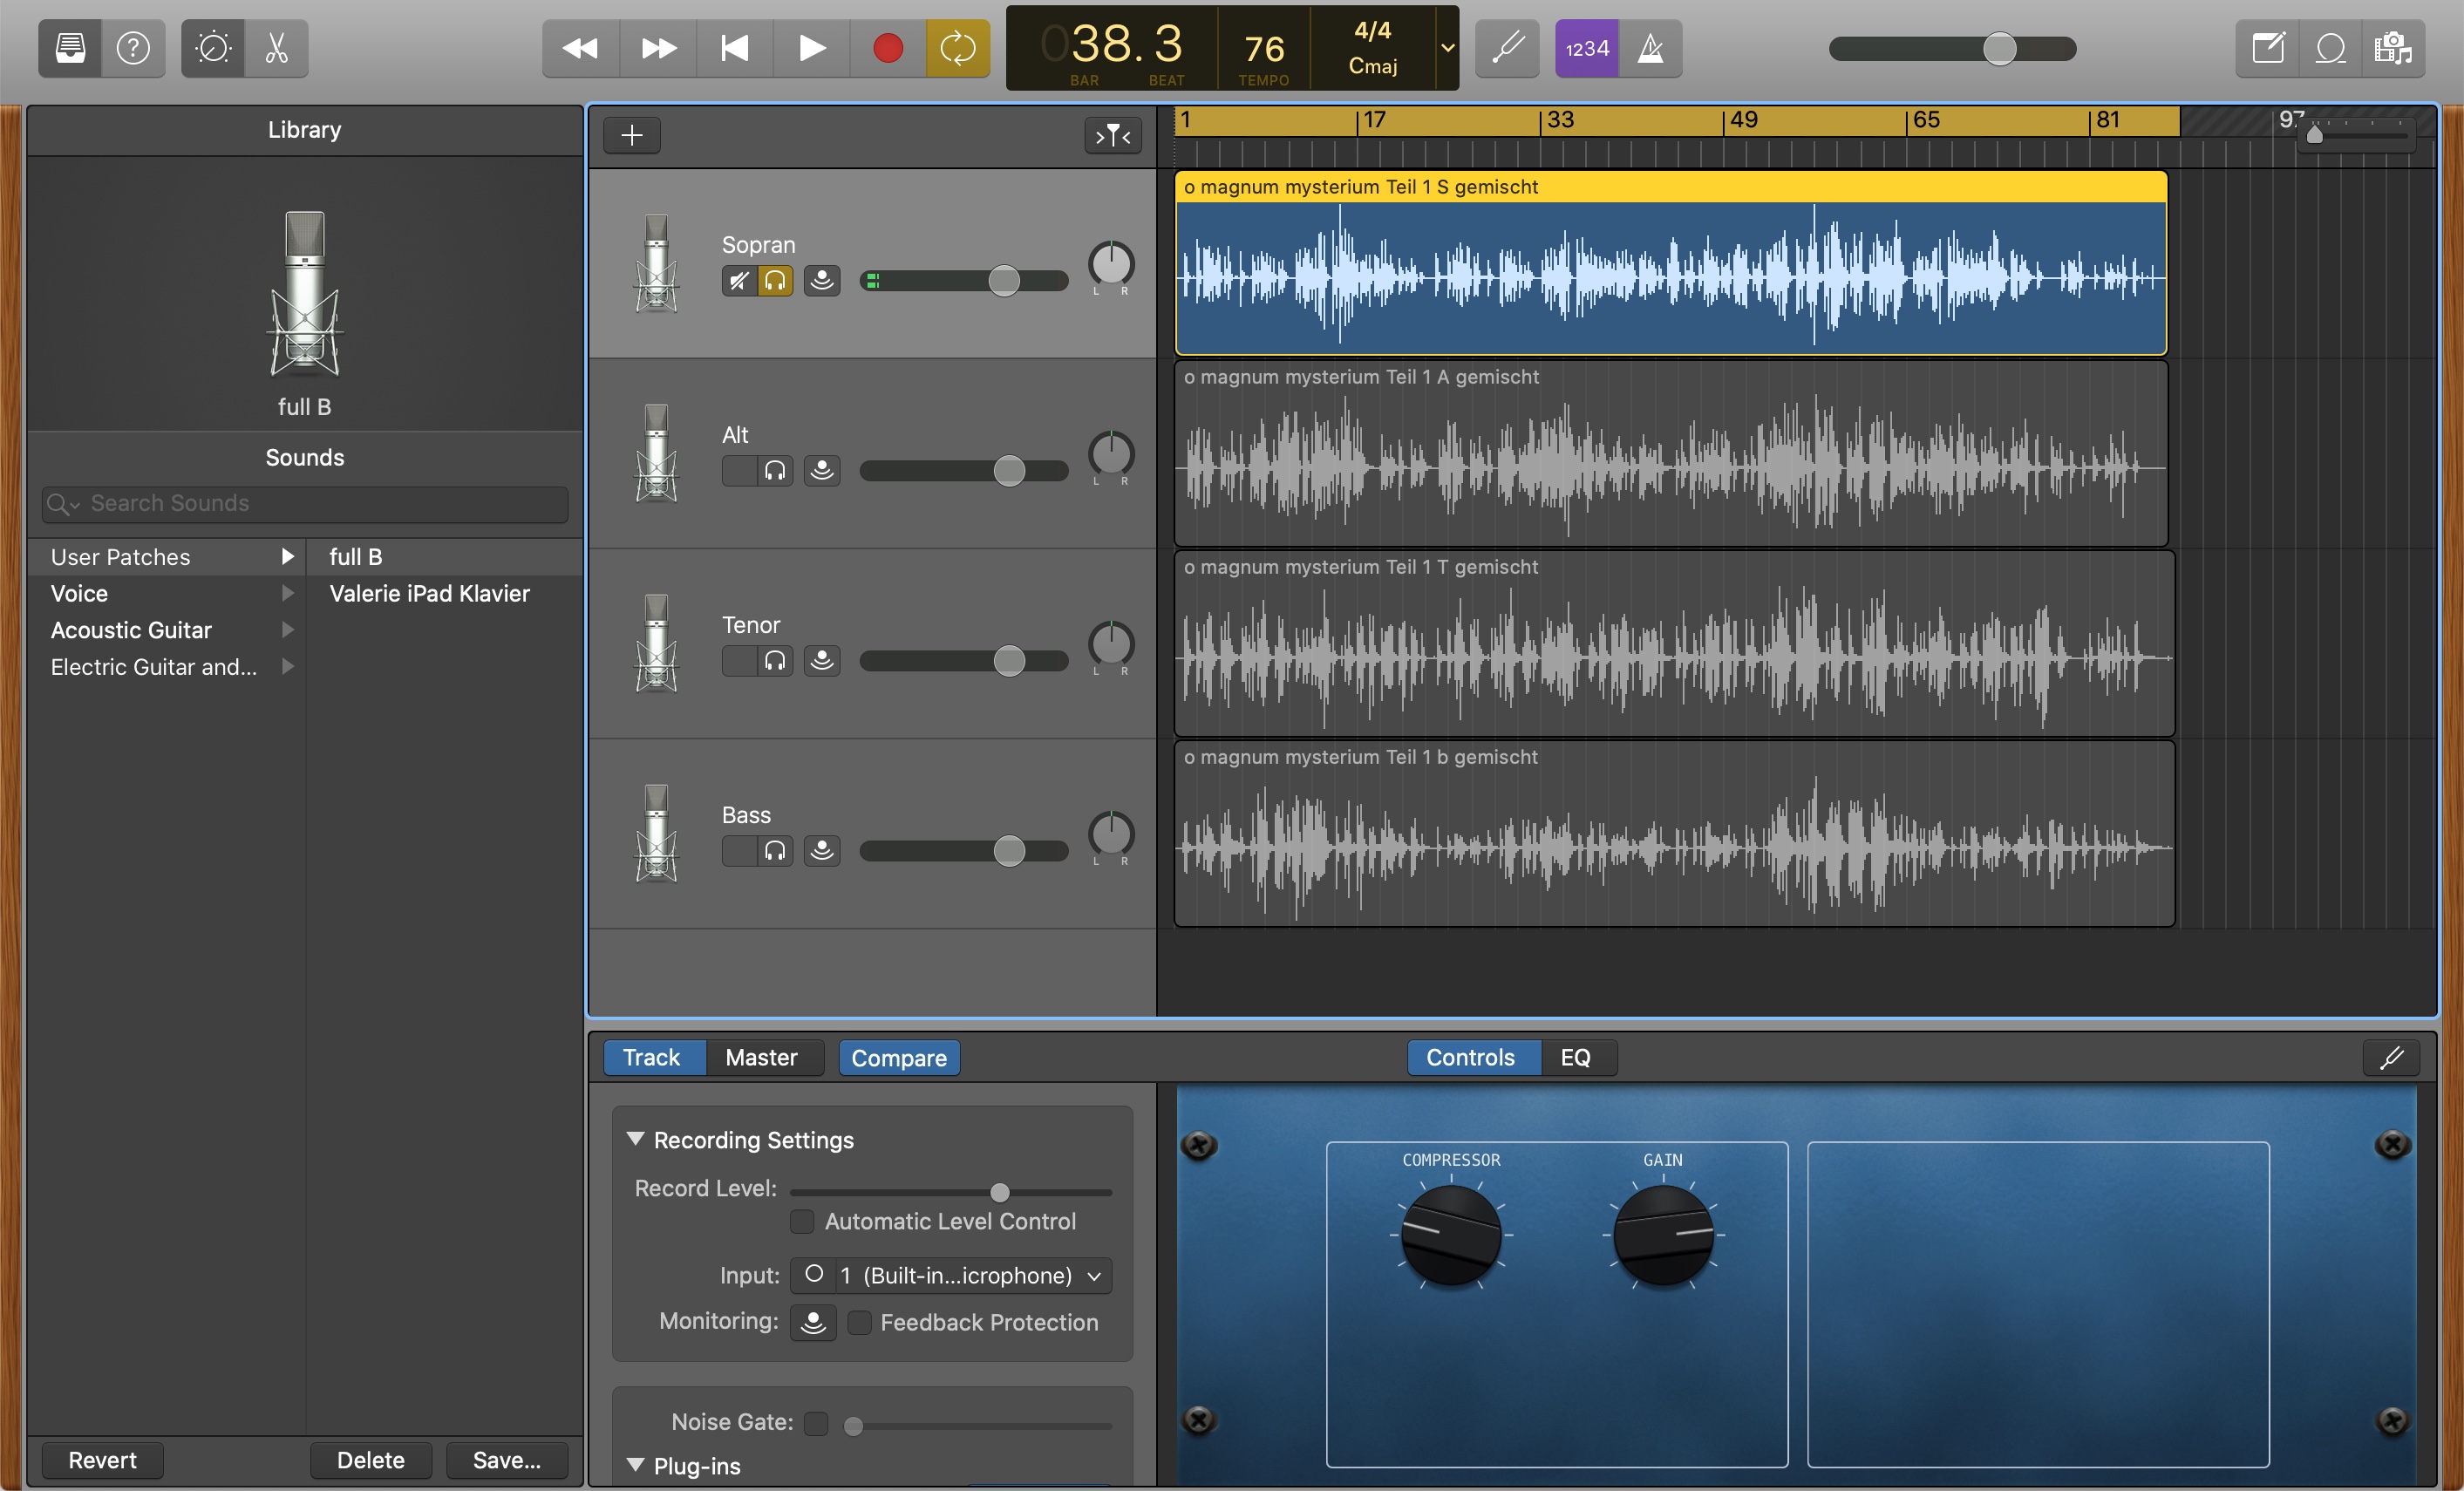Click the Save... button in Library
The image size is (2464, 1491).
[x=506, y=1459]
